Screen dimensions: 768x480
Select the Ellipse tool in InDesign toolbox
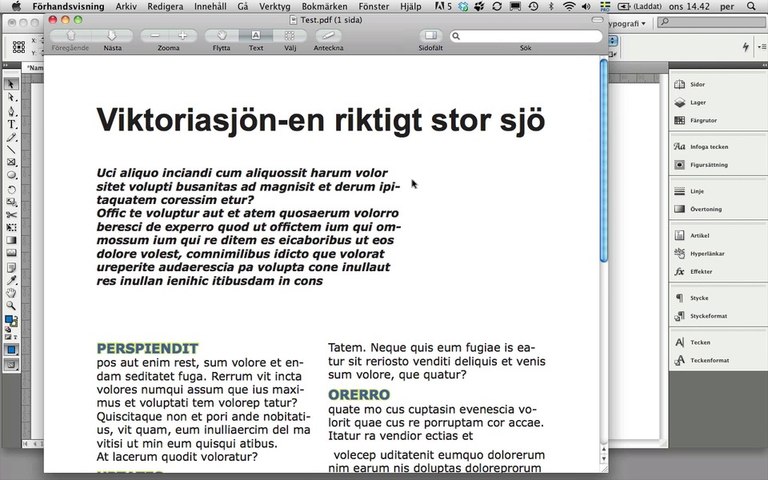pyautogui.click(x=11, y=175)
